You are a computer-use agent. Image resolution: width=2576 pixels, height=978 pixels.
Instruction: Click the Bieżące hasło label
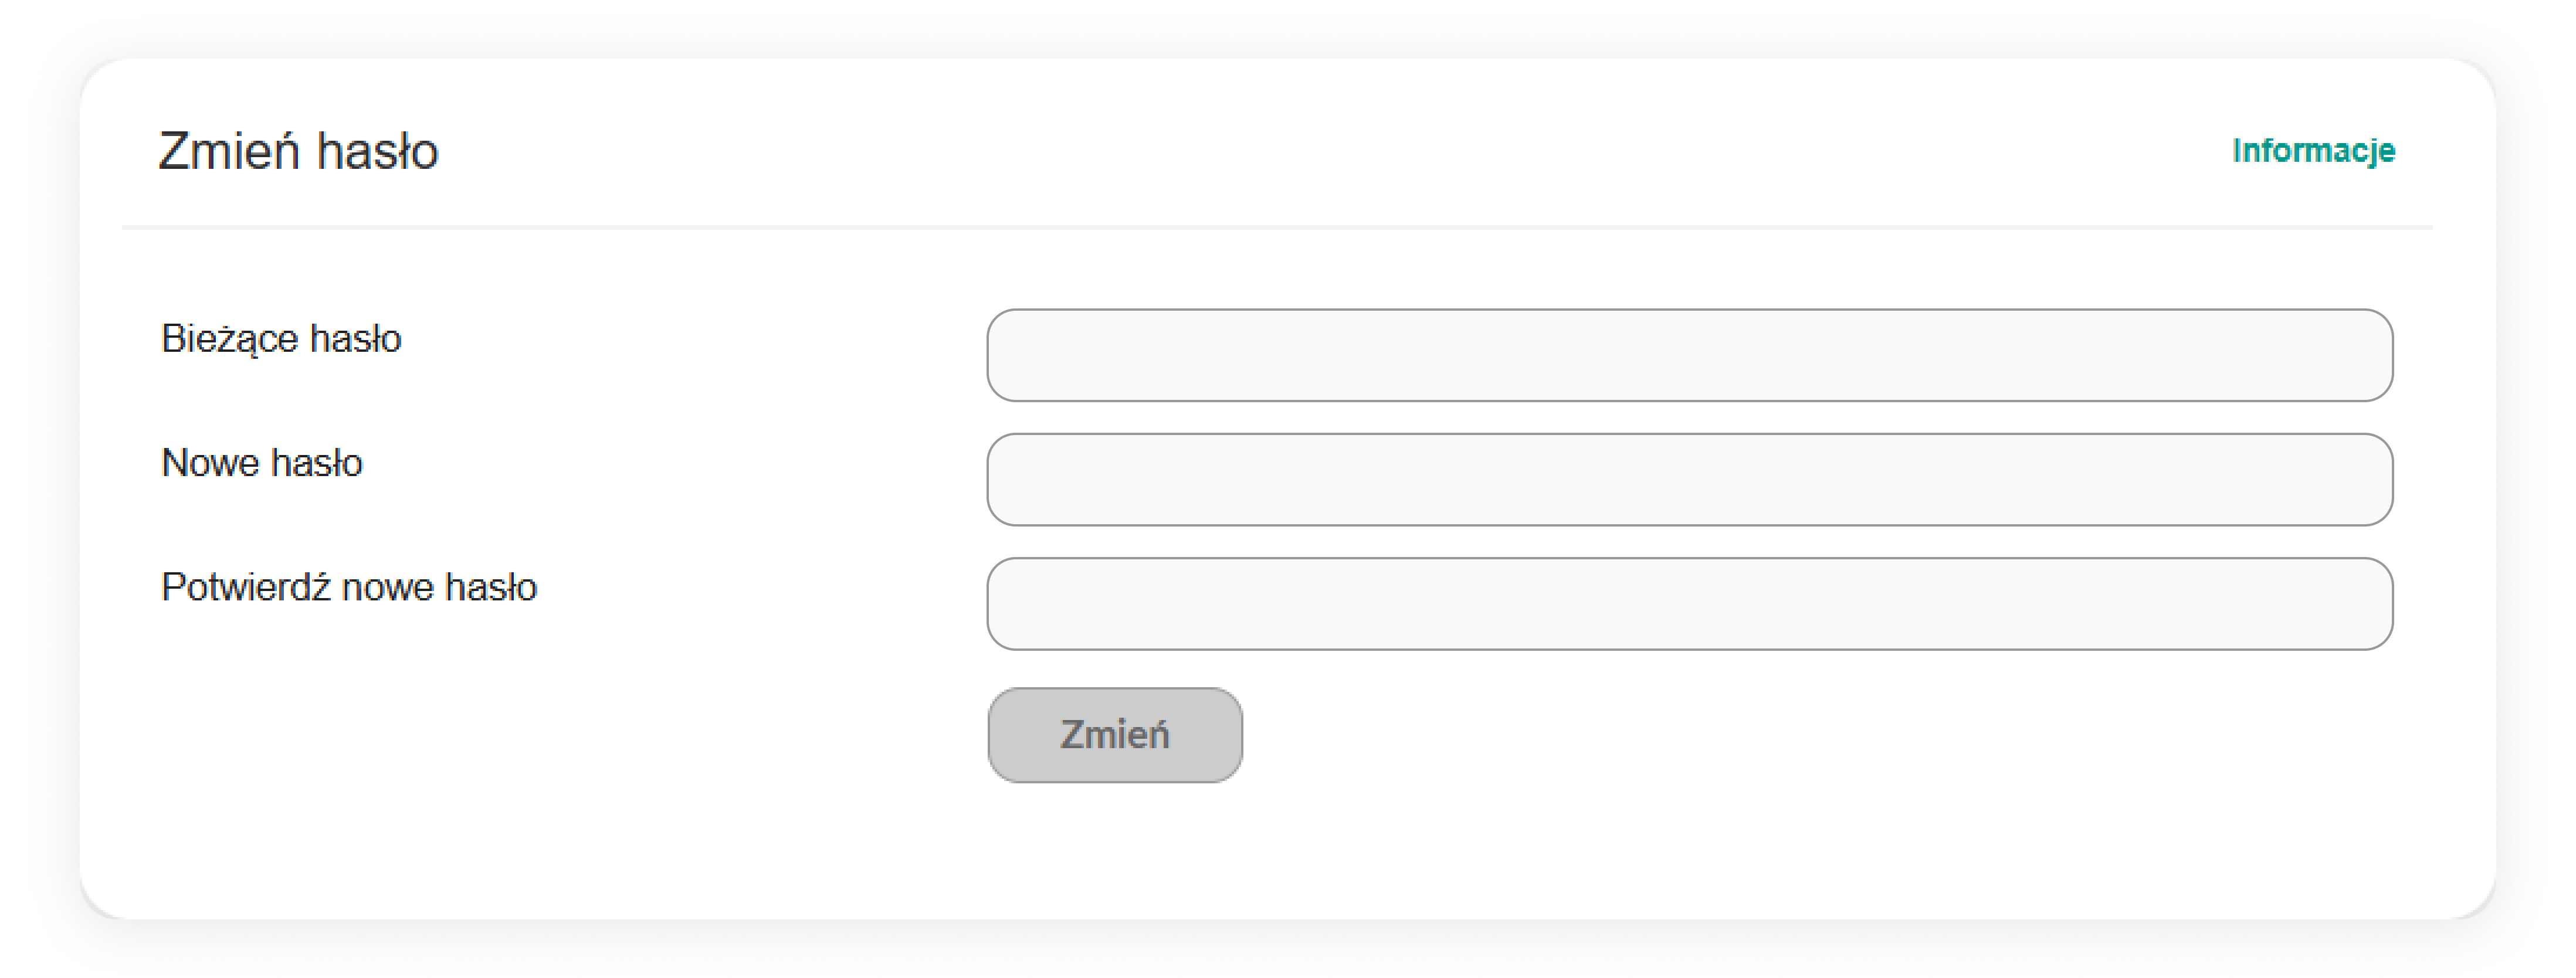click(281, 339)
